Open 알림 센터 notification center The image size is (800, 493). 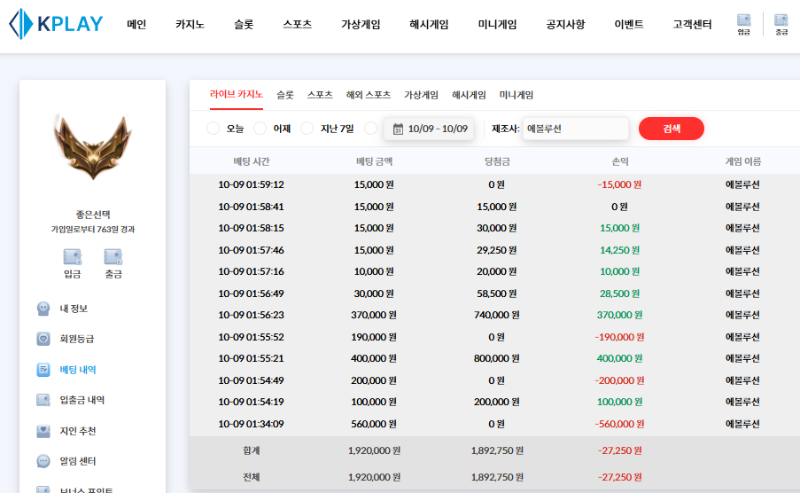tap(80, 461)
